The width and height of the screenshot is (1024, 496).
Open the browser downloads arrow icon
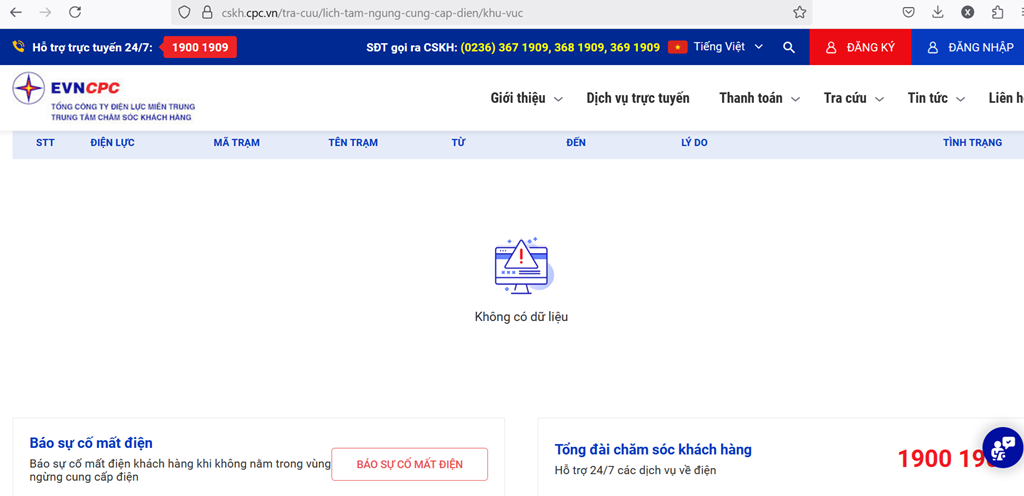tap(938, 12)
